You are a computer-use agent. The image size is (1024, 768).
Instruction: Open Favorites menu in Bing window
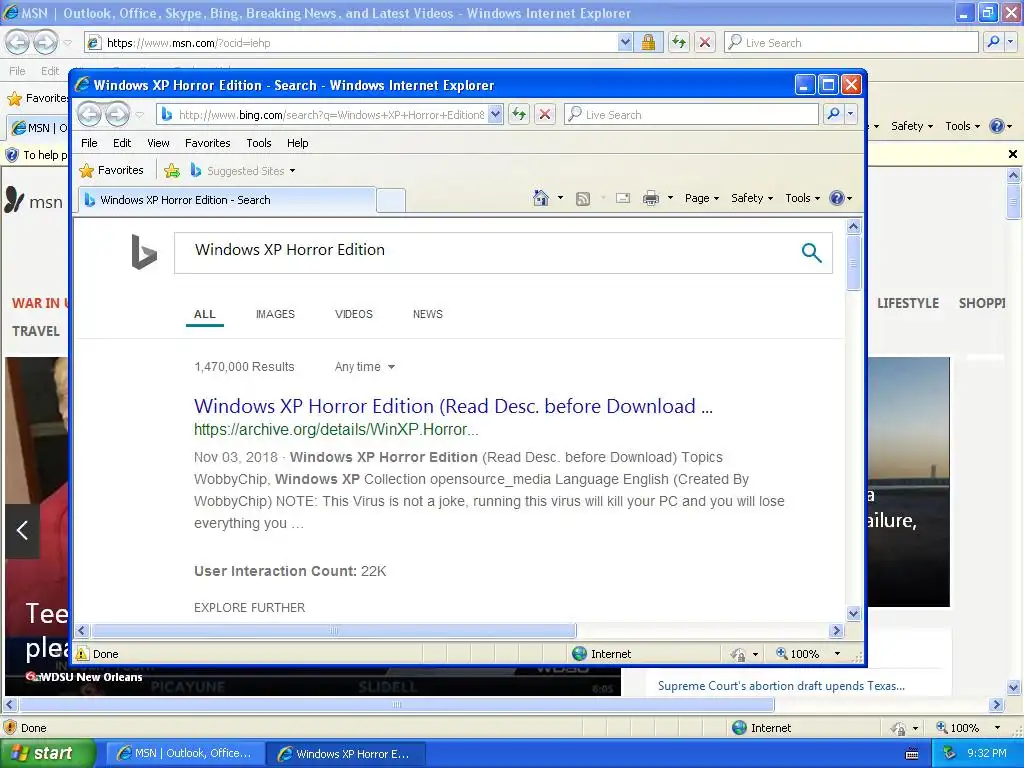click(x=208, y=143)
